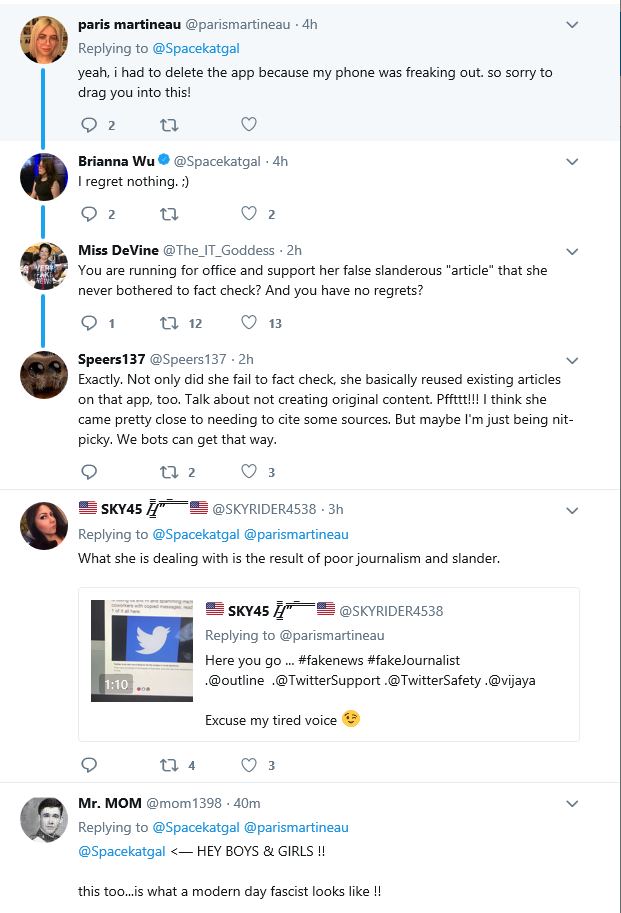The image size is (621, 913).
Task: Reply to Speers137's tweet
Action: click(x=89, y=472)
